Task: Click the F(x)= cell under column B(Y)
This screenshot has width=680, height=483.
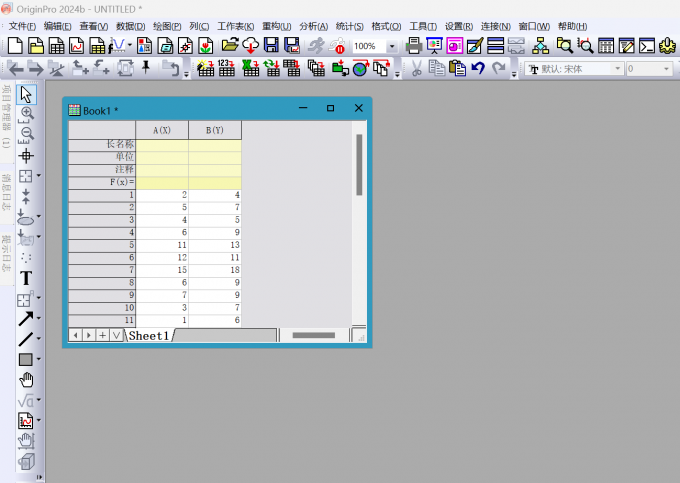Action: [215, 183]
